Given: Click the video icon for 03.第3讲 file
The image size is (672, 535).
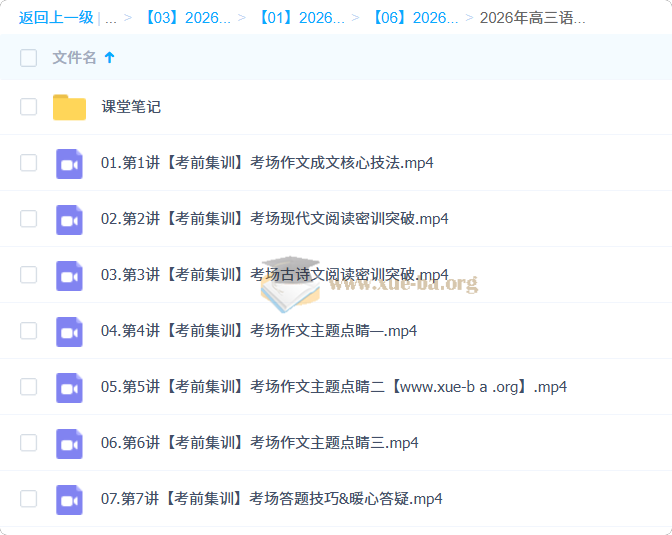Looking at the screenshot, I should (x=69, y=276).
